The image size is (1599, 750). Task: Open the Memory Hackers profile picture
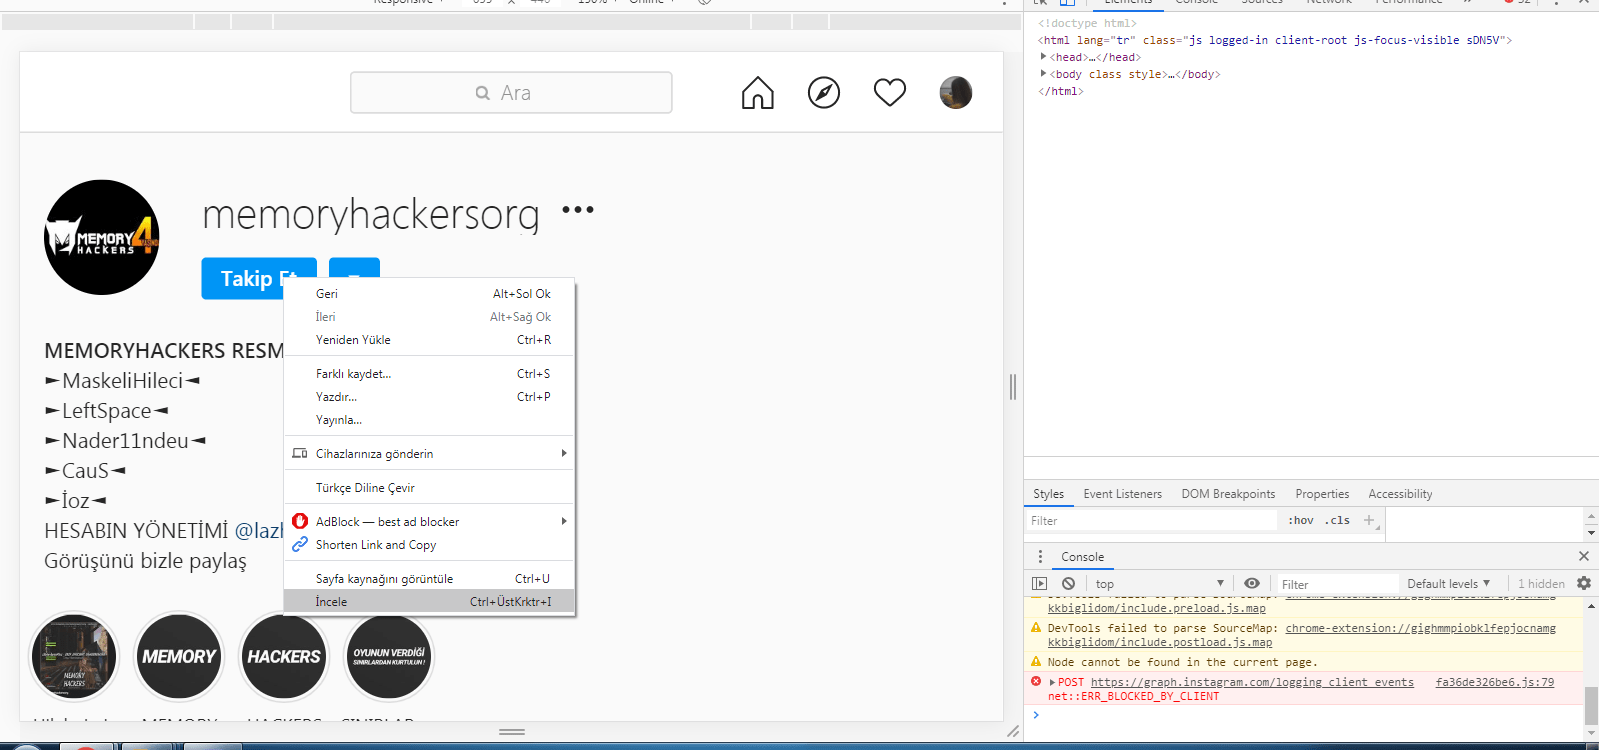(x=102, y=237)
